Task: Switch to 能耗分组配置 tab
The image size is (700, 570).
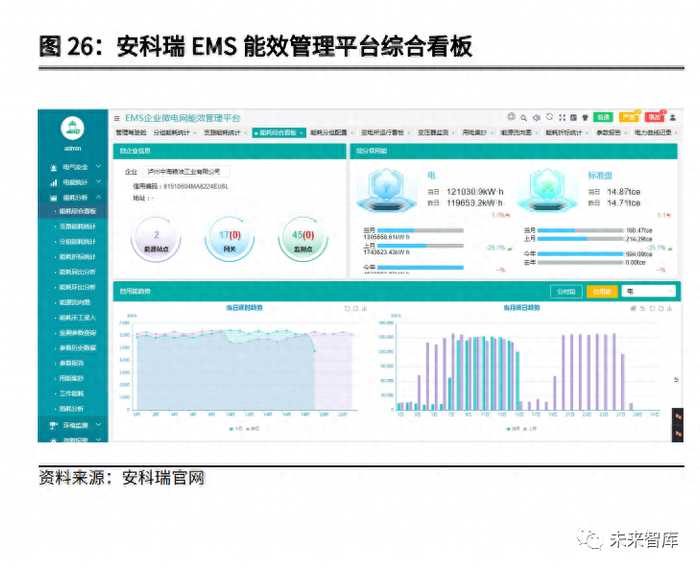Action: pos(329,133)
